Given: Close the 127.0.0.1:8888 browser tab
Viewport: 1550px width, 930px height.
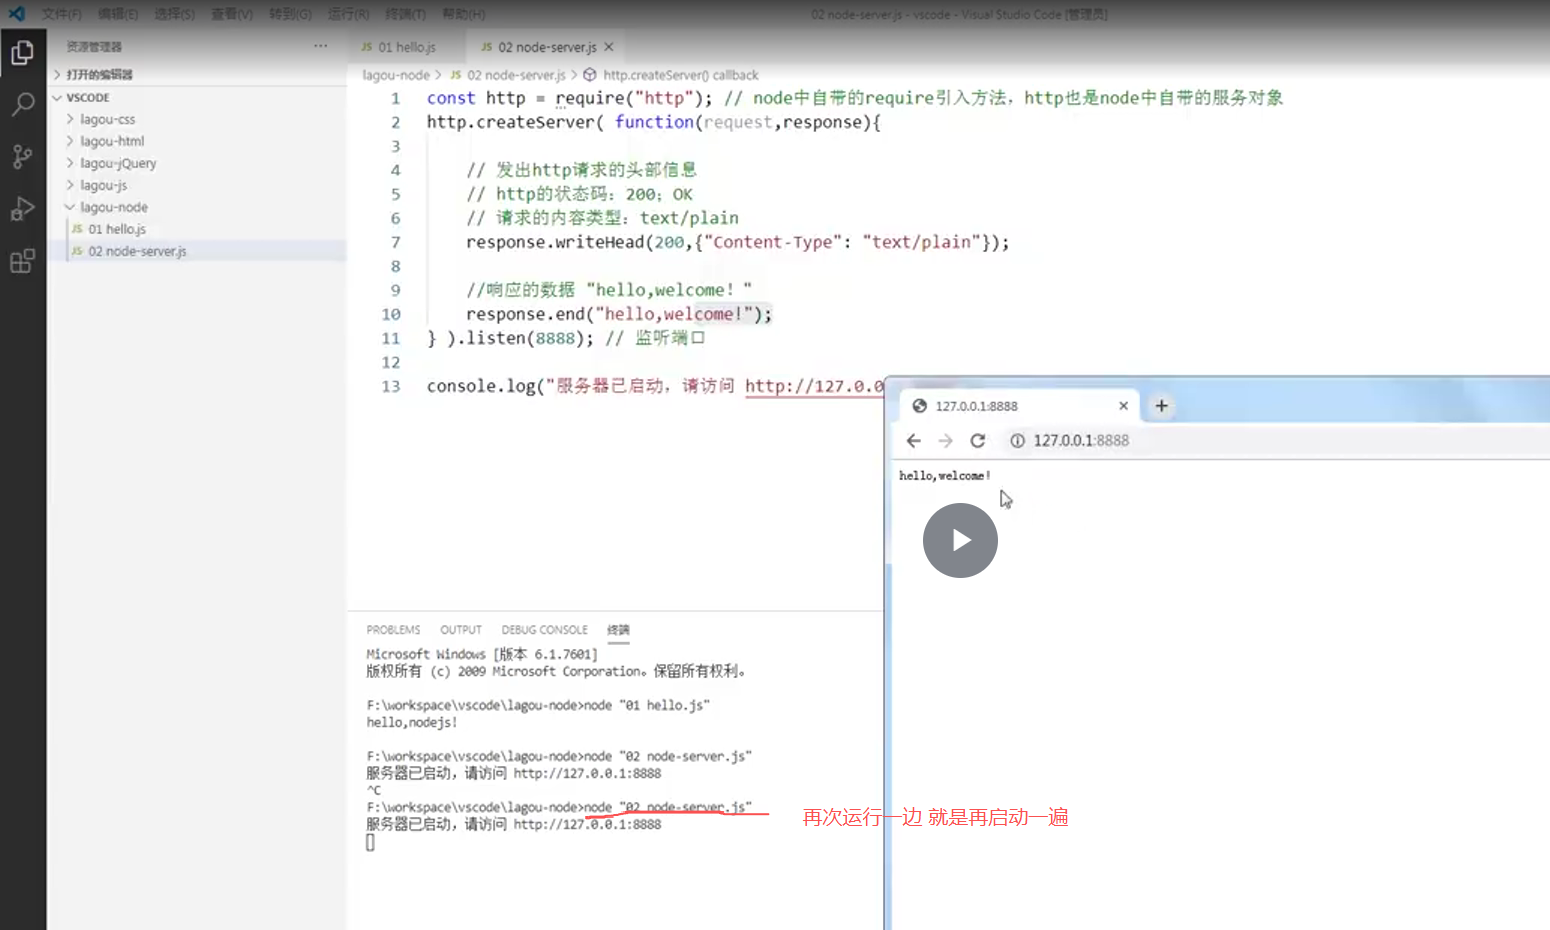Looking at the screenshot, I should 1123,406.
